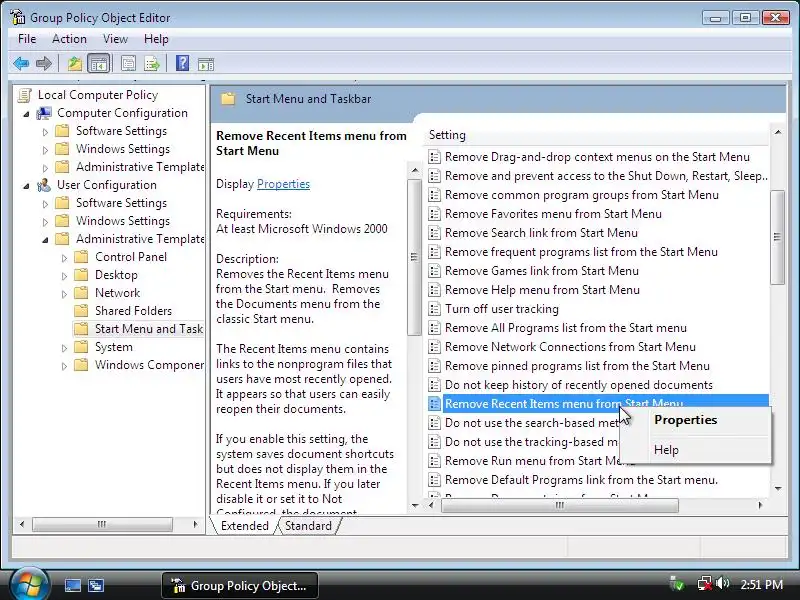Click settings list horizontal scrollbar thumb
This screenshot has width=800, height=600.
pos(560,505)
